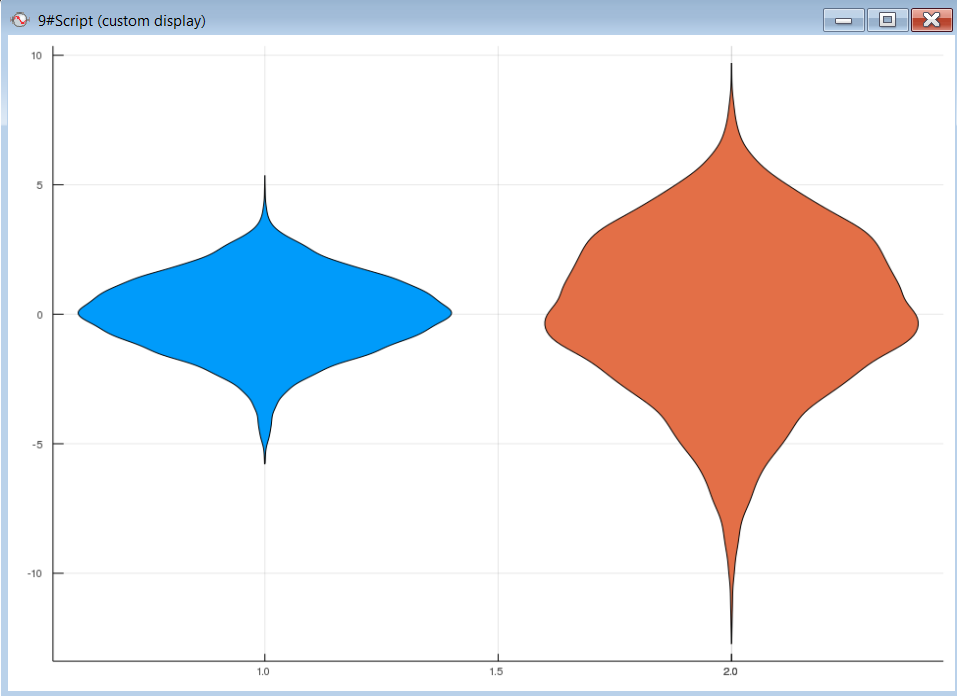Select the orange violin body
The image size is (957, 696).
(731, 330)
